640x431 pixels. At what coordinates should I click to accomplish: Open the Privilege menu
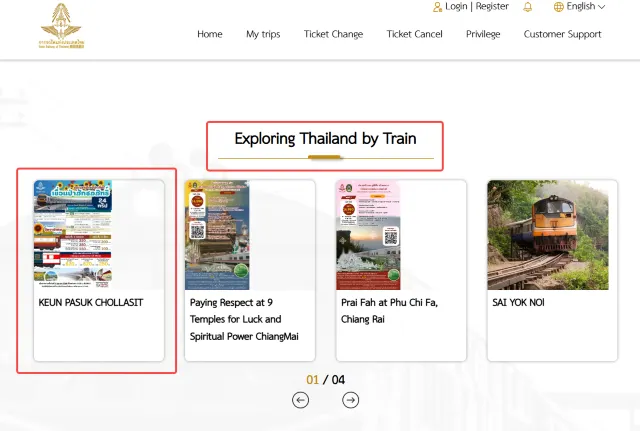pyautogui.click(x=483, y=34)
